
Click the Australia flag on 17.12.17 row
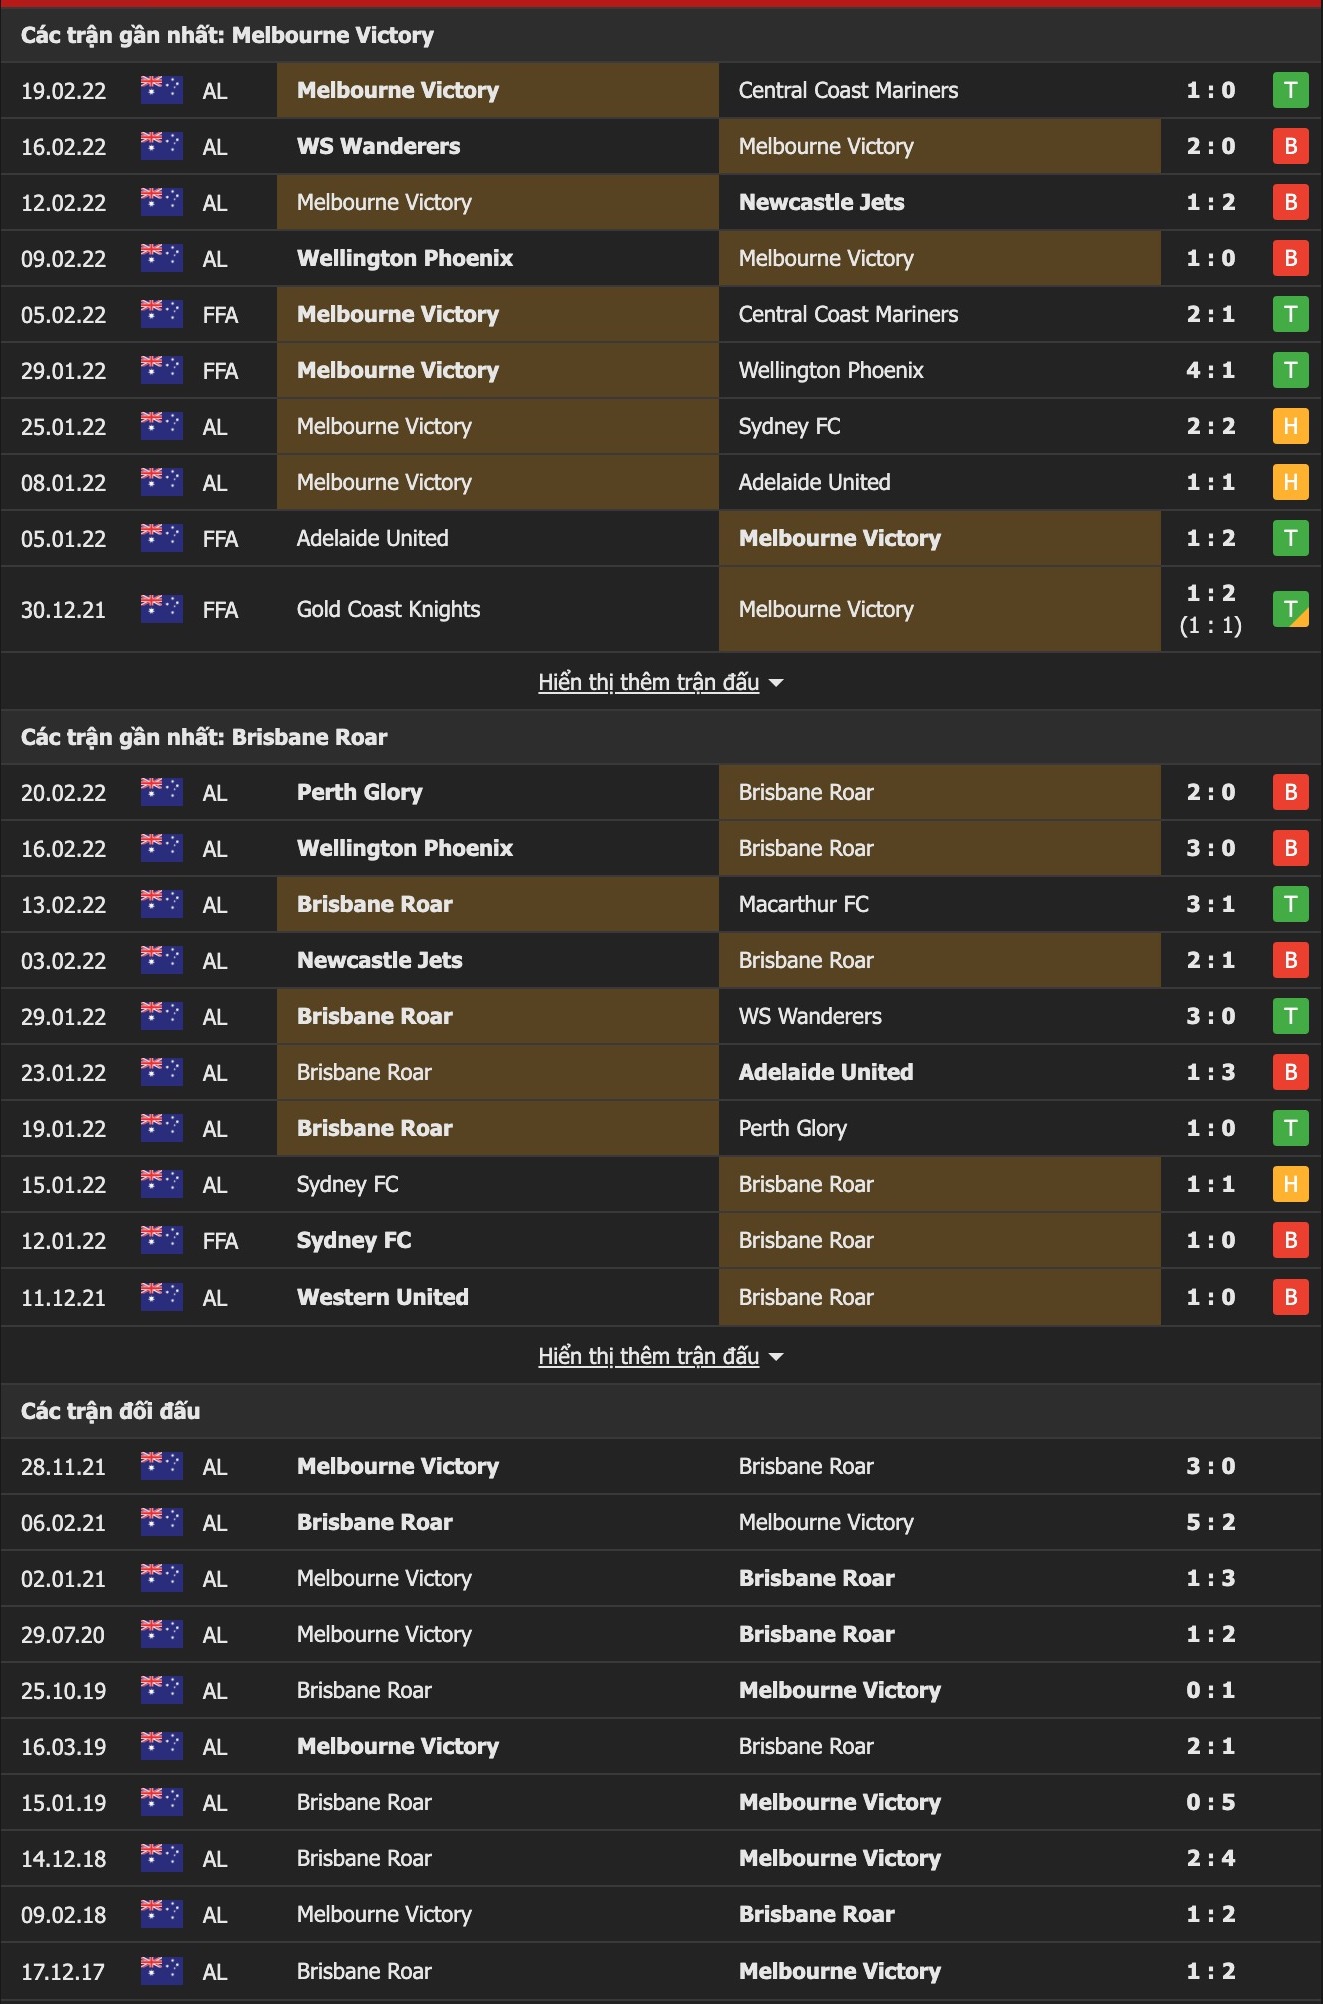click(x=161, y=1971)
